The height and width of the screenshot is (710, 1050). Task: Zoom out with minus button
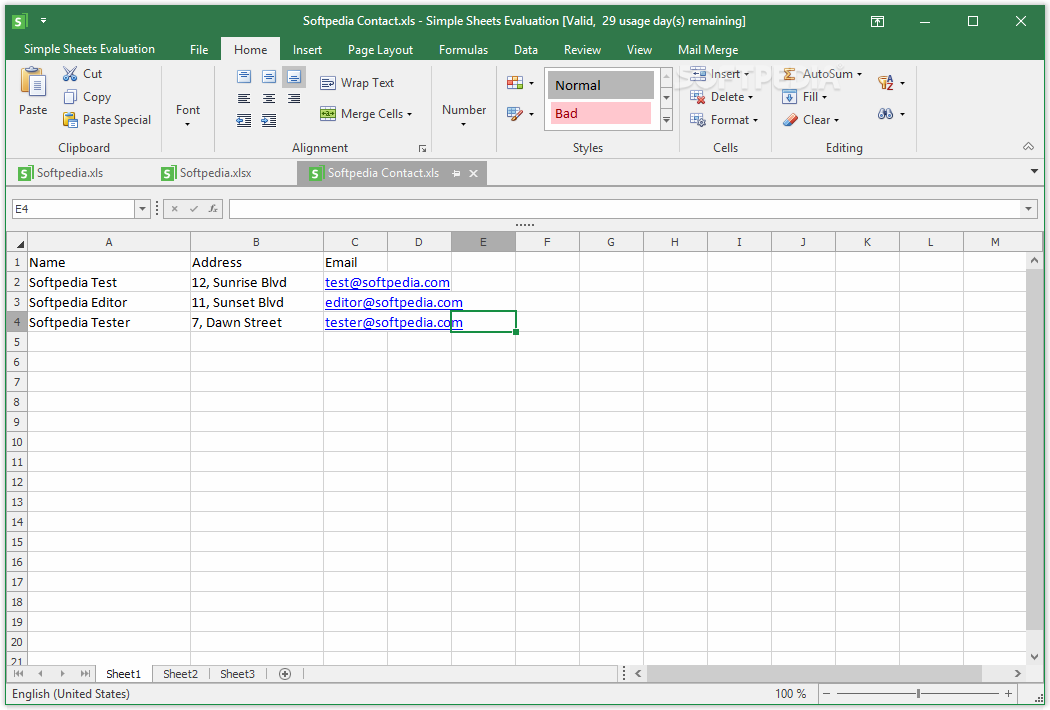pyautogui.click(x=827, y=694)
